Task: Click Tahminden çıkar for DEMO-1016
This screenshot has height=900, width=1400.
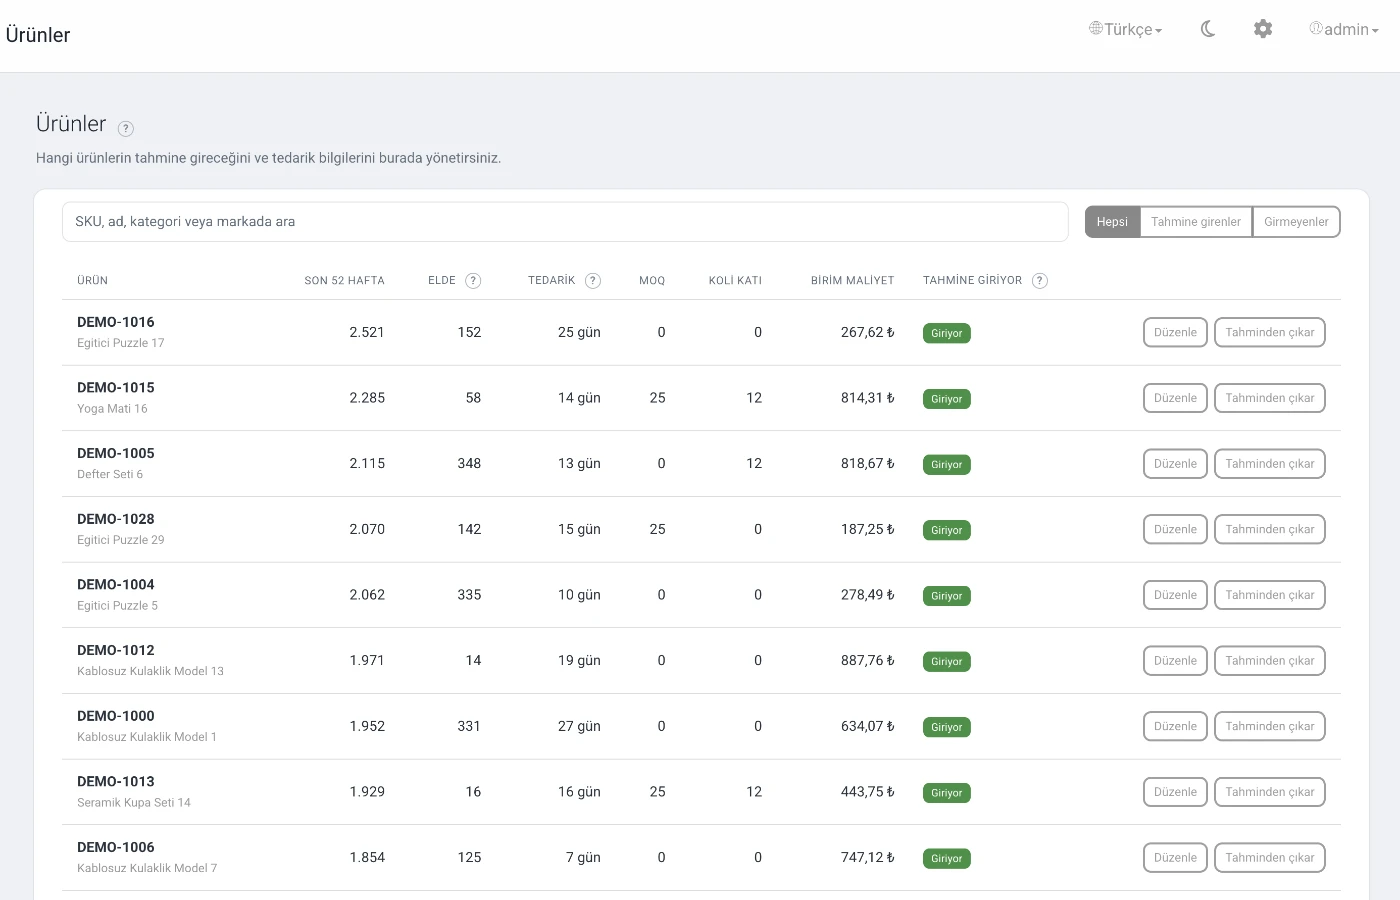Action: coord(1270,332)
